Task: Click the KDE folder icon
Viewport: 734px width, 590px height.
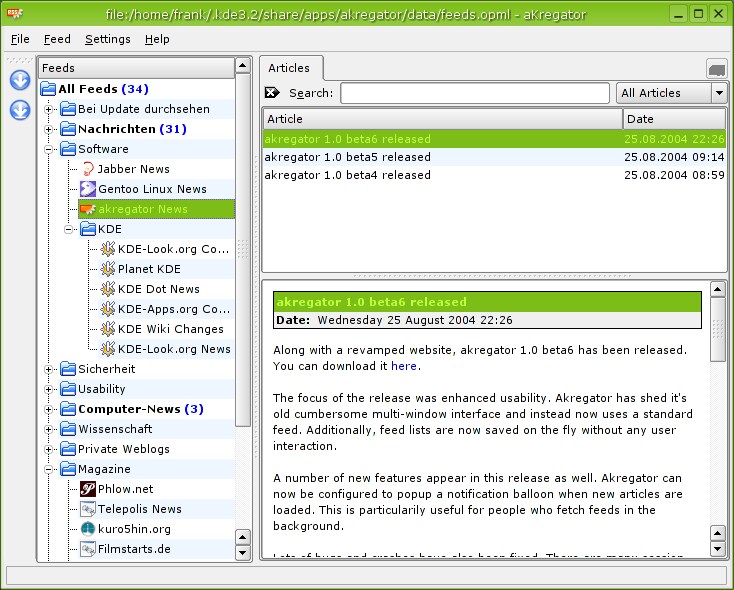Action: click(x=88, y=229)
